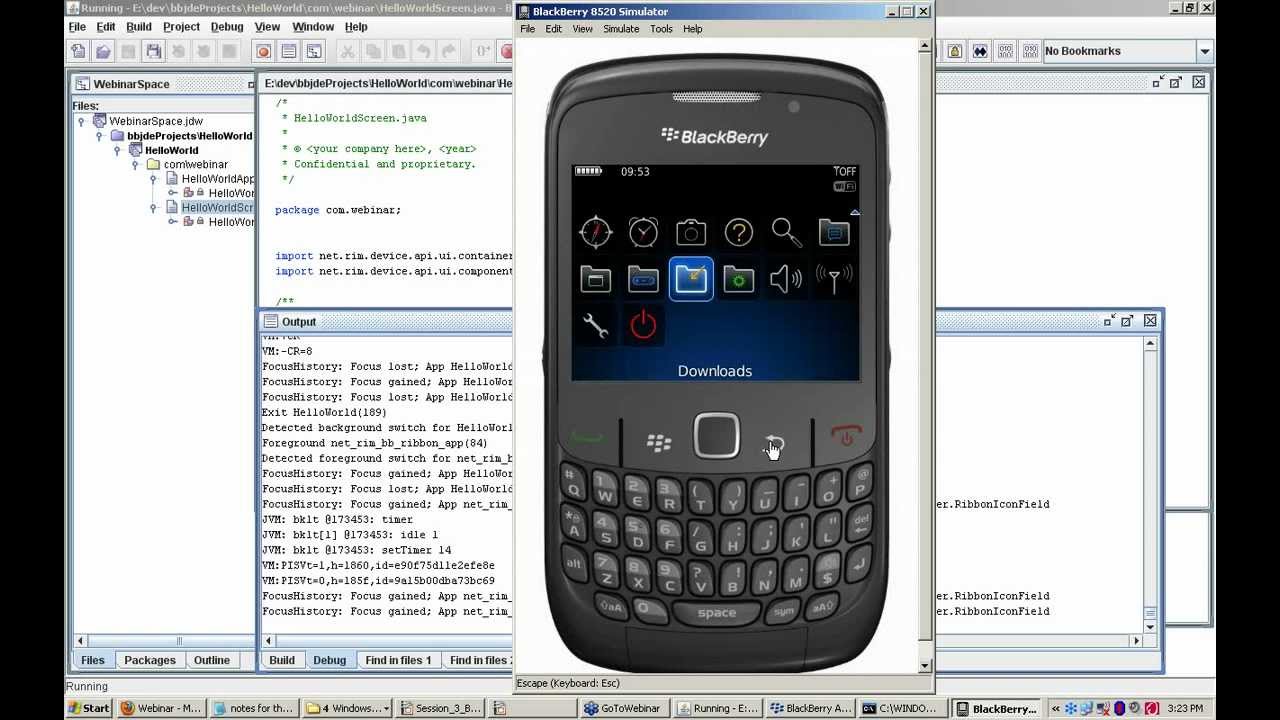This screenshot has width=1280, height=720.
Task: Select the highlighted HelloWorldScr file in tree
Action: tap(218, 207)
